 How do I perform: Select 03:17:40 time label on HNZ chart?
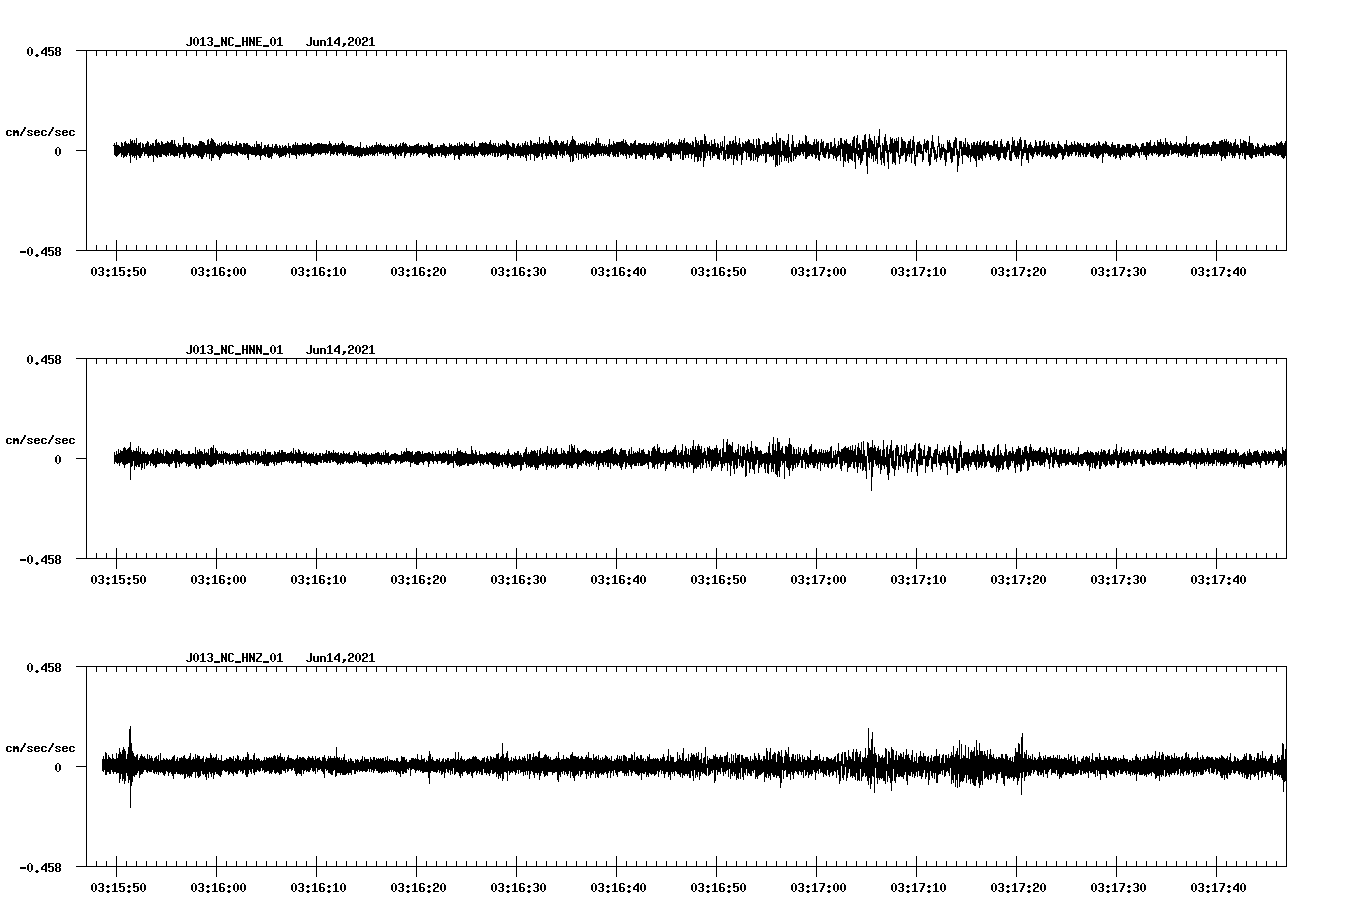click(x=1218, y=888)
